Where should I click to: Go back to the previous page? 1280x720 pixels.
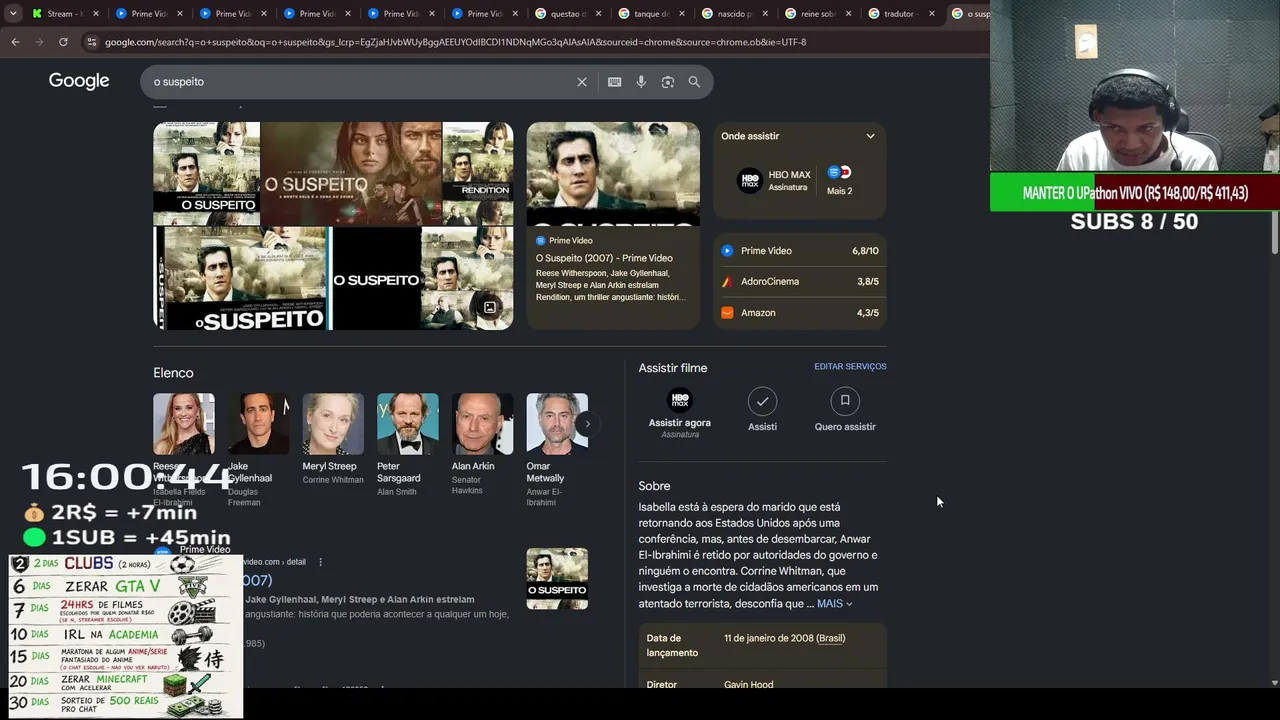pyautogui.click(x=15, y=42)
